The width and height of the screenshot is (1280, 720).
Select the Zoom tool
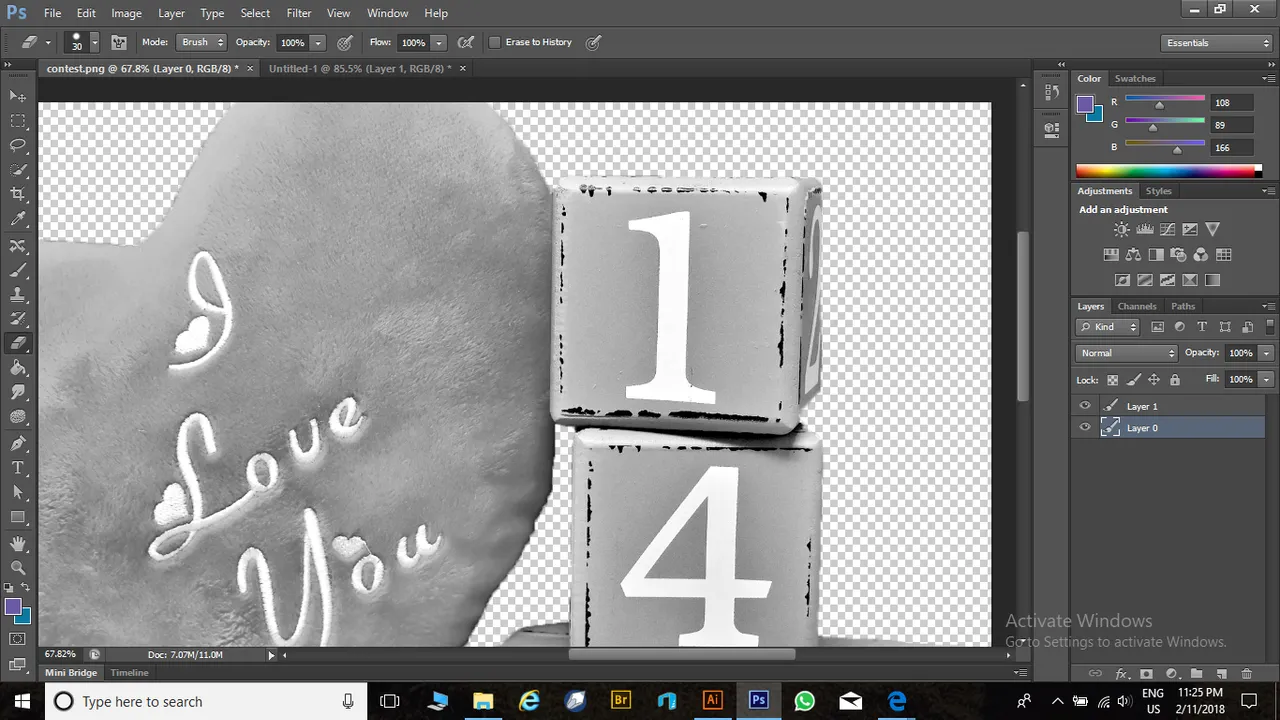pyautogui.click(x=18, y=567)
